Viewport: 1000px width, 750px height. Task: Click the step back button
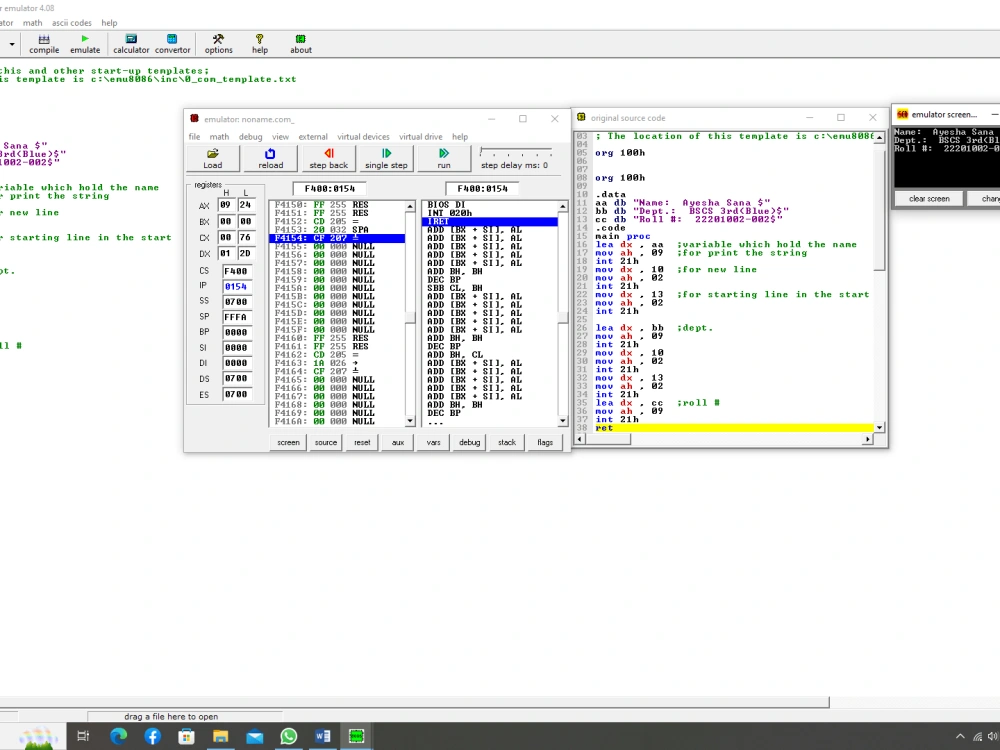328,158
